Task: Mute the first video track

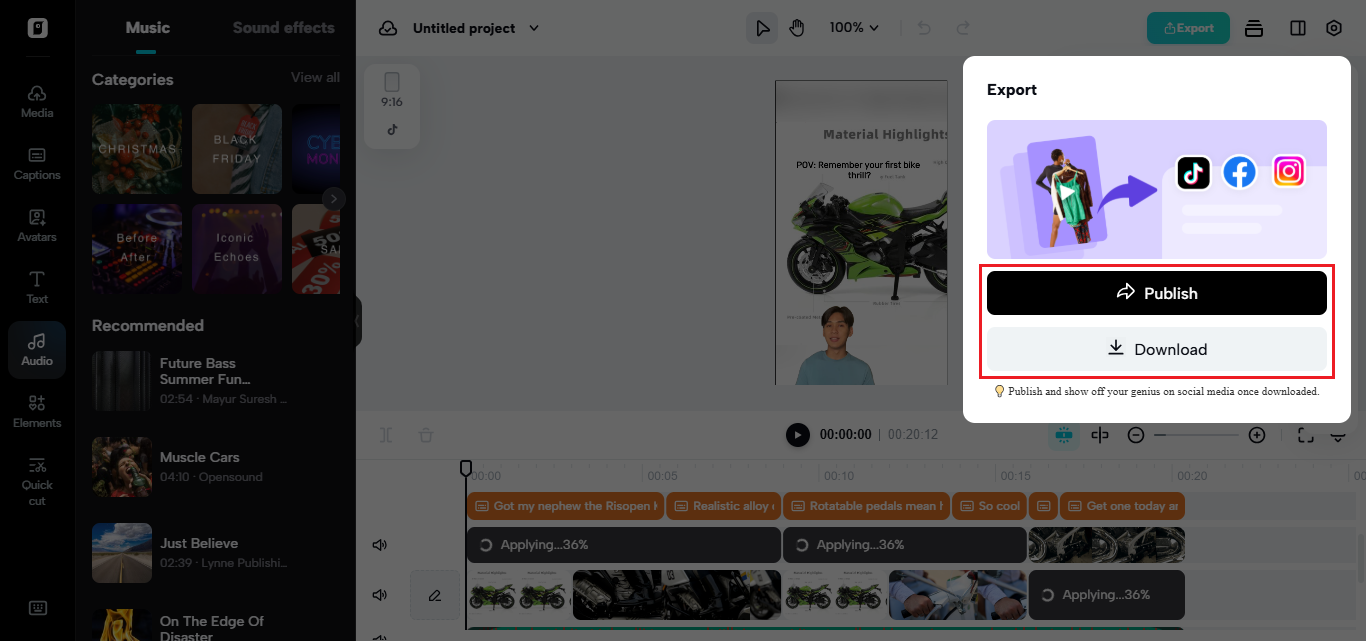Action: [380, 545]
